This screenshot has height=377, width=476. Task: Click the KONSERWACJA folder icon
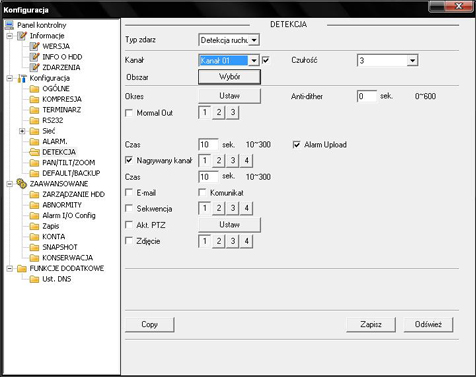34,258
